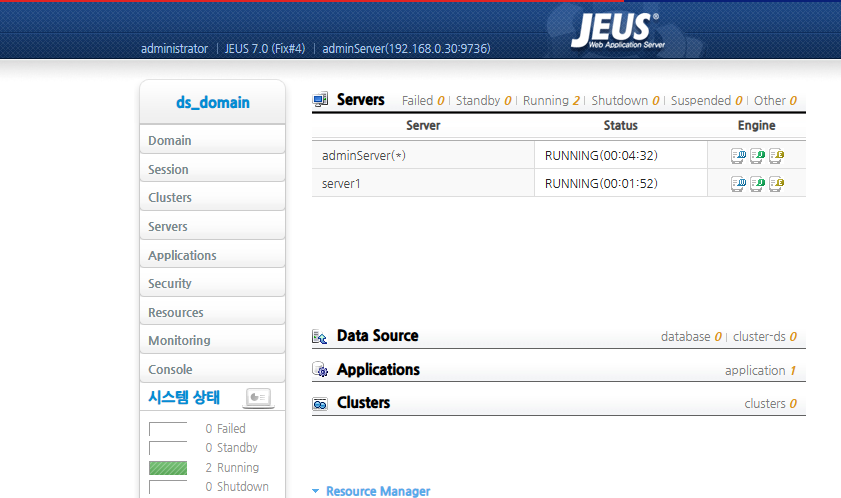Image resolution: width=841 pixels, height=498 pixels.
Task: Open the Session menu item
Action: pyautogui.click(x=212, y=169)
